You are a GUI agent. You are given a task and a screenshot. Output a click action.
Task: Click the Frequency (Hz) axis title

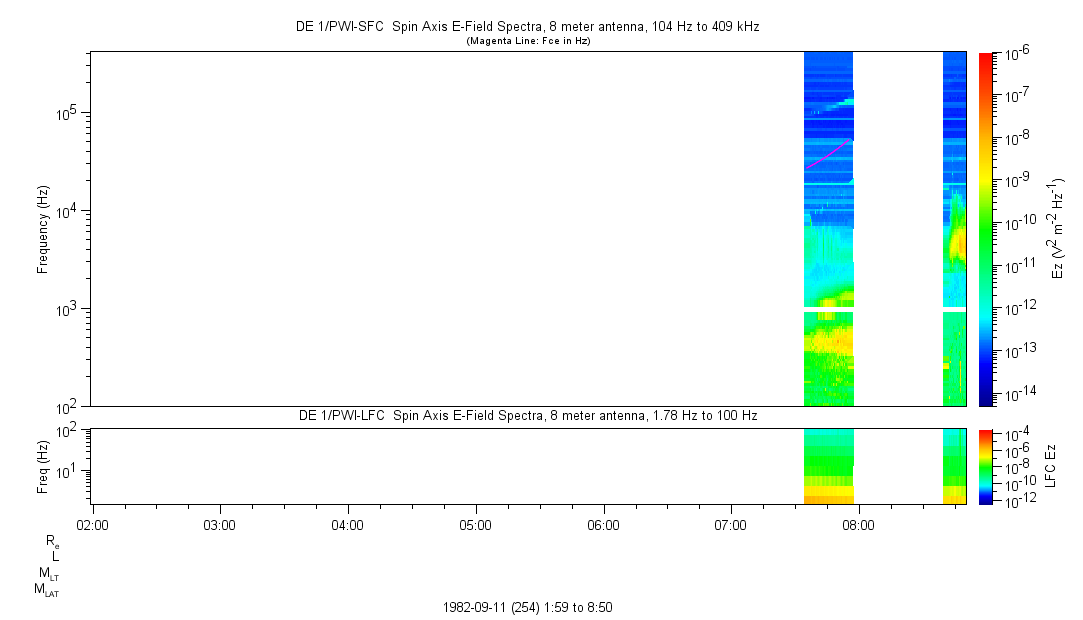(x=43, y=230)
